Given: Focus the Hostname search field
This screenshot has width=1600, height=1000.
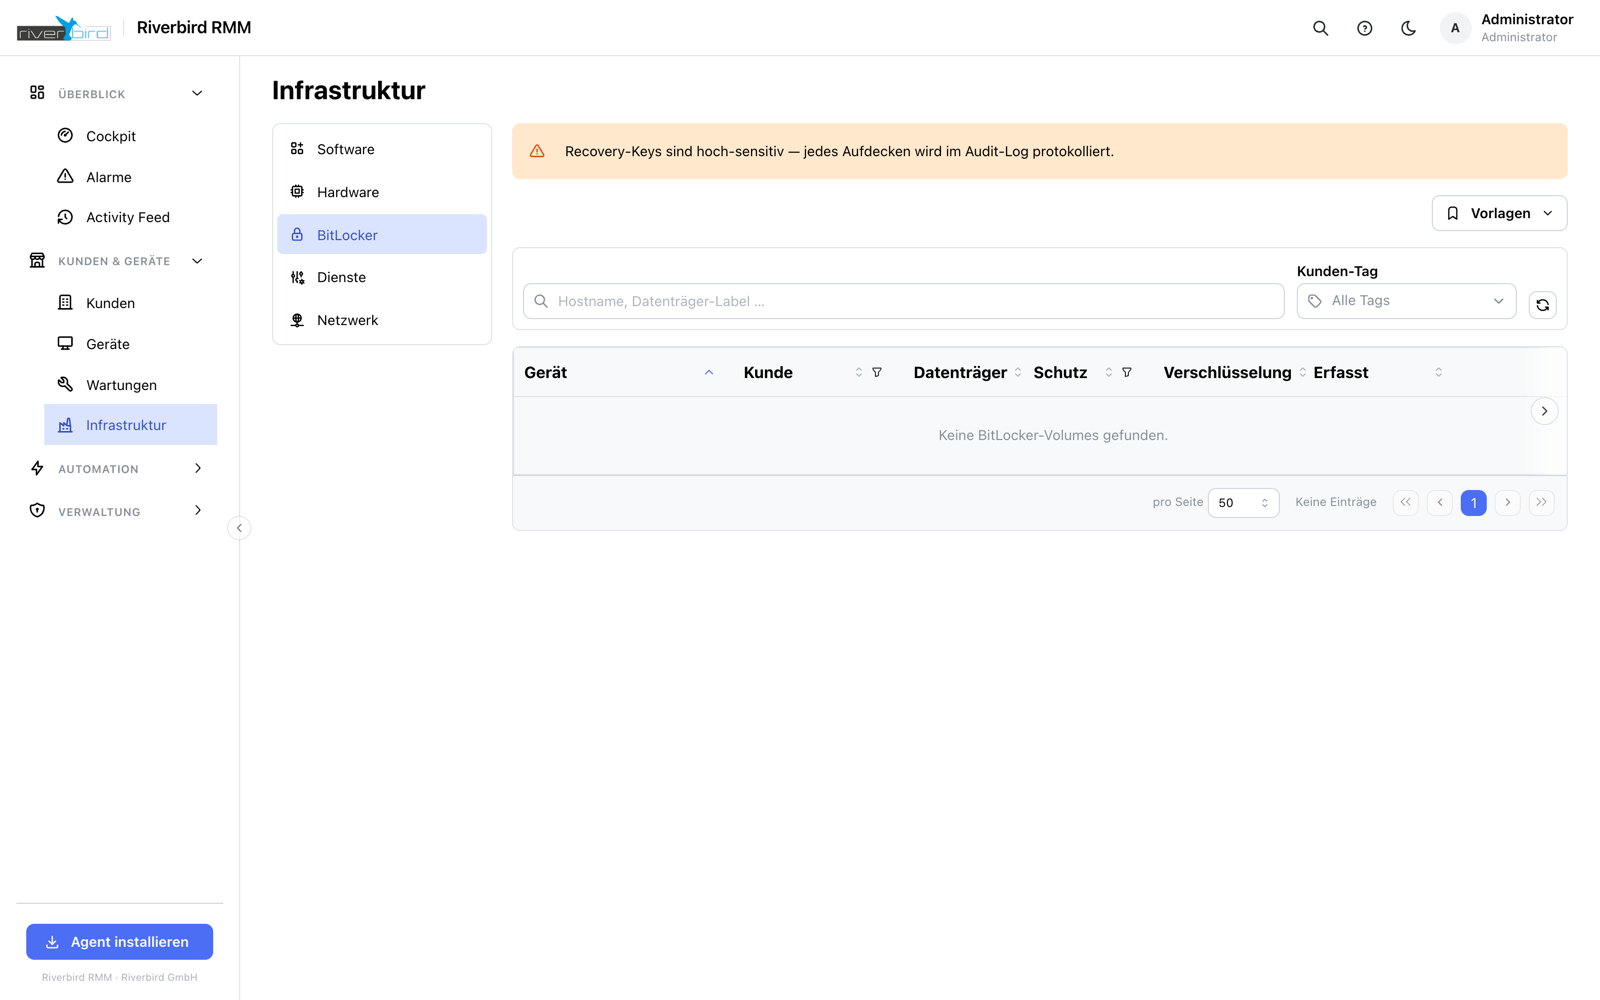Looking at the screenshot, I should (903, 301).
